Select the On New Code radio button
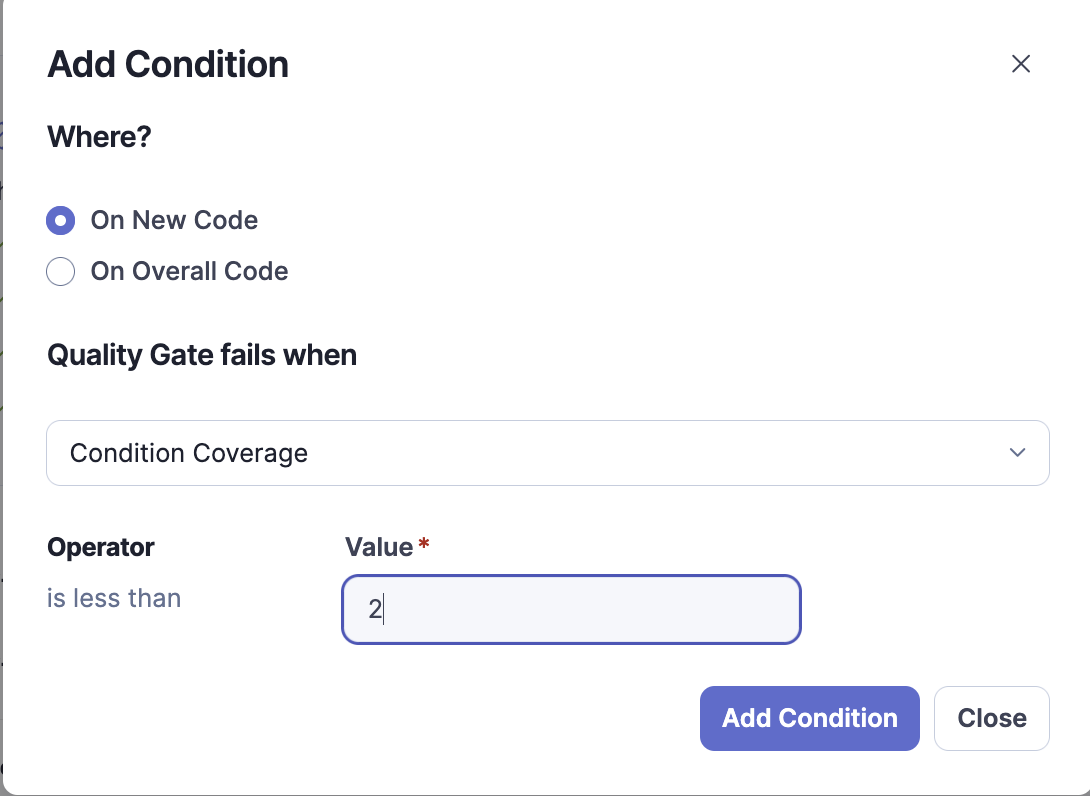This screenshot has width=1090, height=796. (x=61, y=220)
